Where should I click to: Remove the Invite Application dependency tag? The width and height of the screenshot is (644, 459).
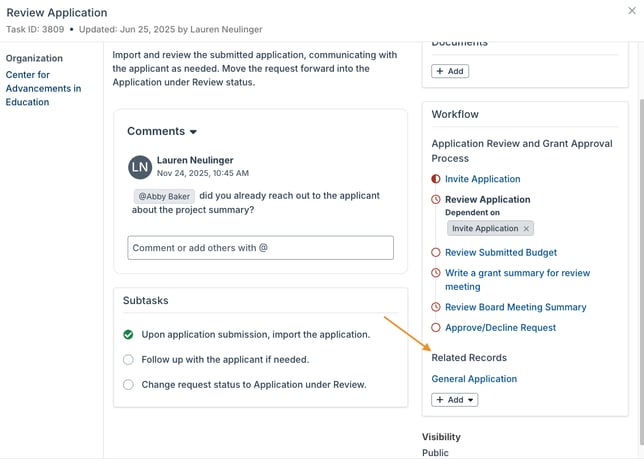(526, 229)
